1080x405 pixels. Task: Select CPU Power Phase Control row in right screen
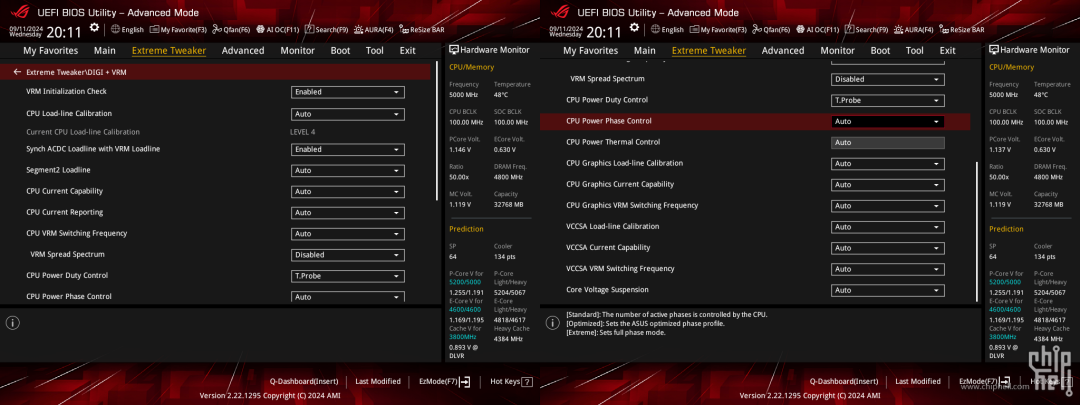click(755, 121)
